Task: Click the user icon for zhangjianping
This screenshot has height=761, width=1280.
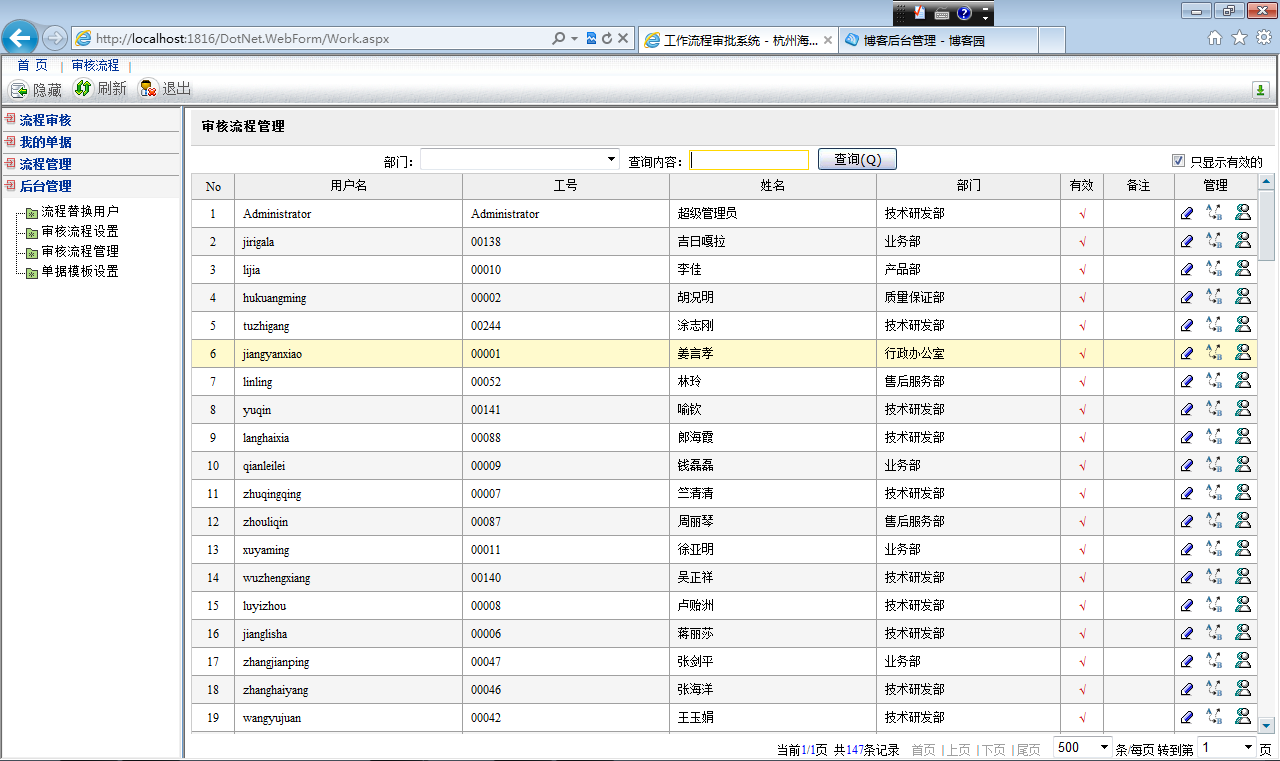Action: pos(1243,660)
